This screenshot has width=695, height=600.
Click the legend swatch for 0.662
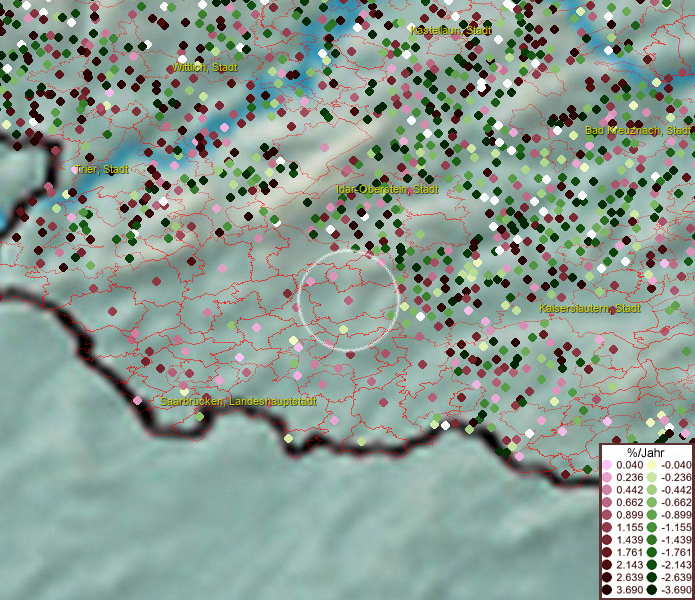tap(607, 503)
